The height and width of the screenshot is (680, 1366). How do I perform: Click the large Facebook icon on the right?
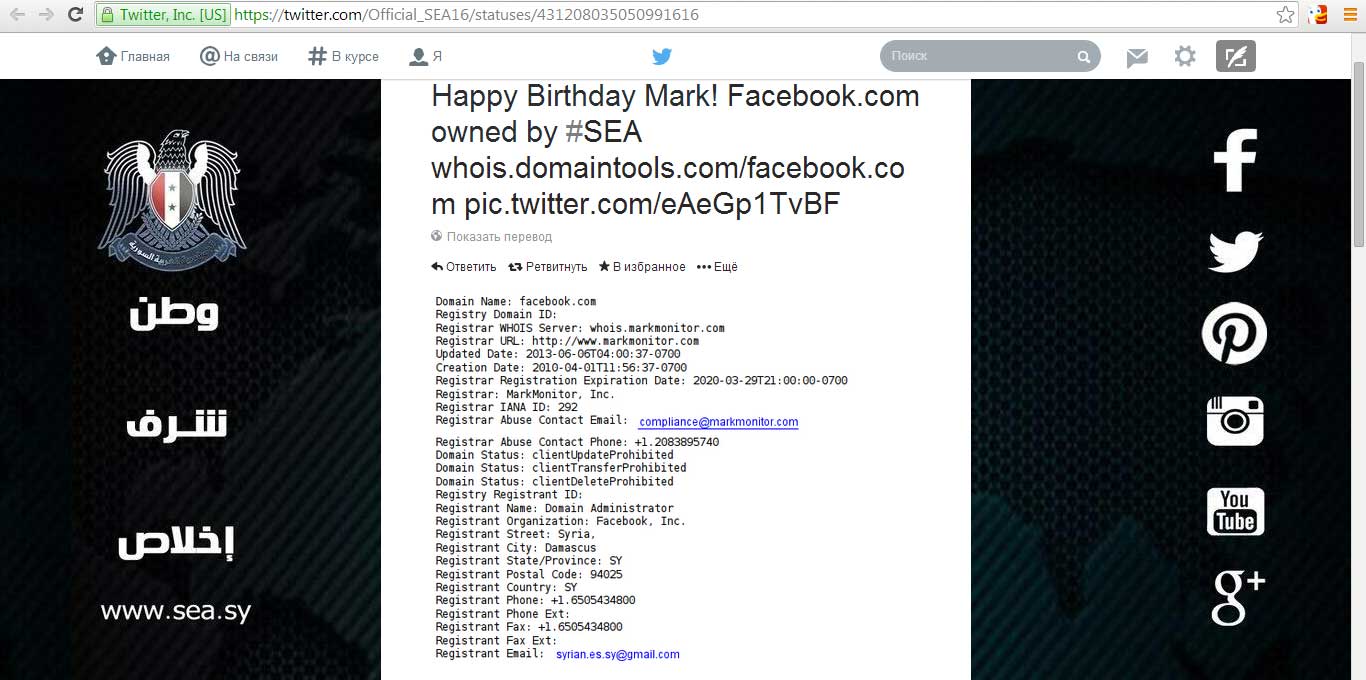tap(1235, 160)
